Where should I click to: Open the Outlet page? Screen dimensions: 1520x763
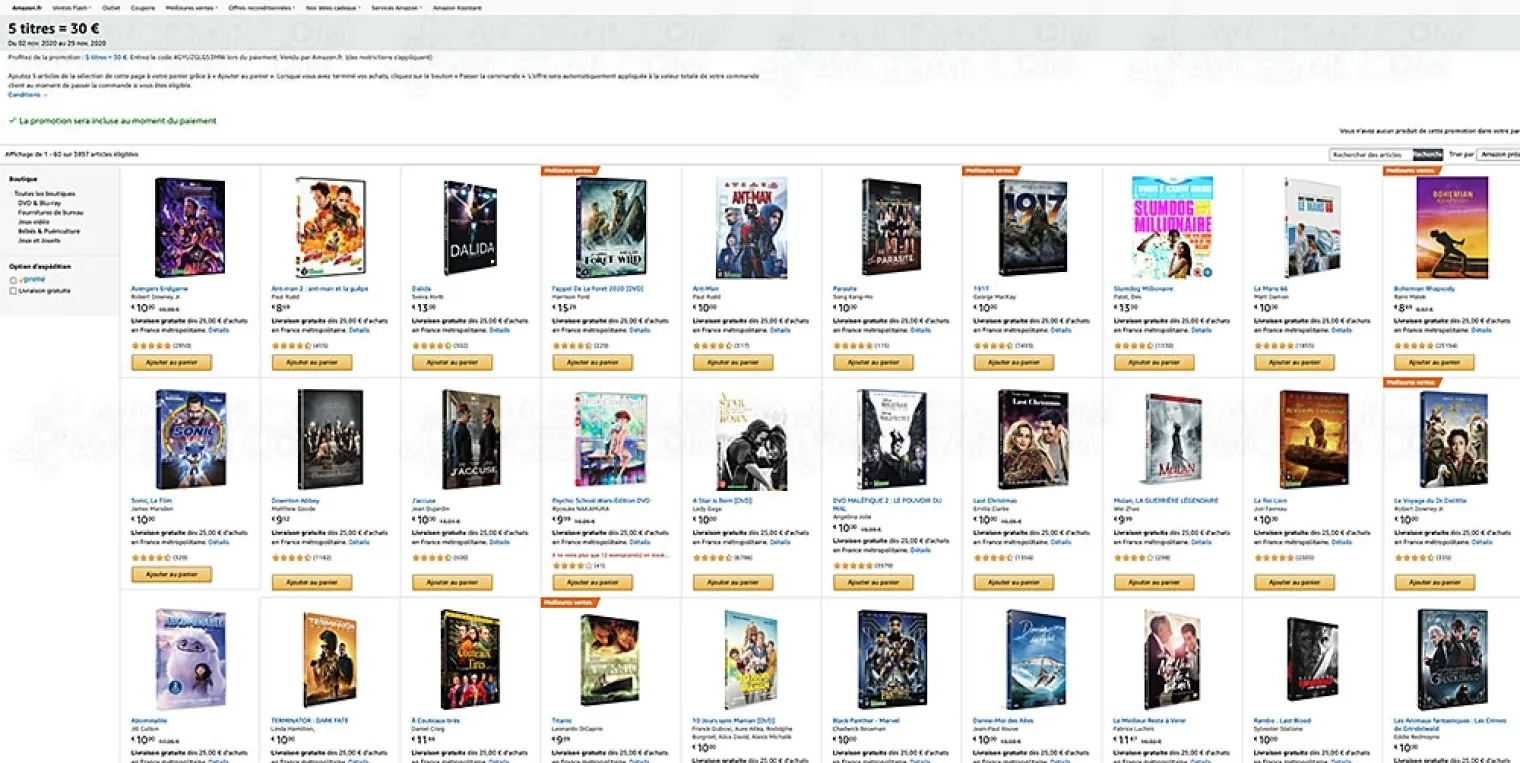(x=111, y=7)
